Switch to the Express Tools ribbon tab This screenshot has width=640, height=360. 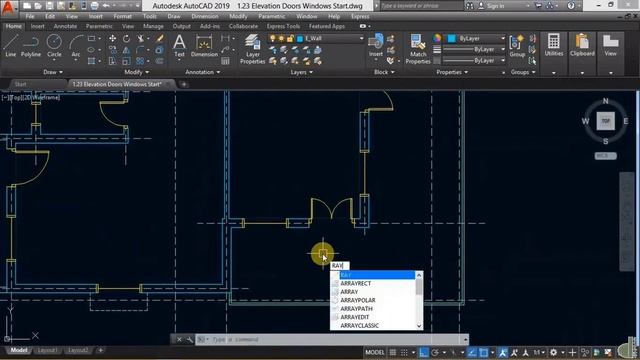pyautogui.click(x=283, y=26)
